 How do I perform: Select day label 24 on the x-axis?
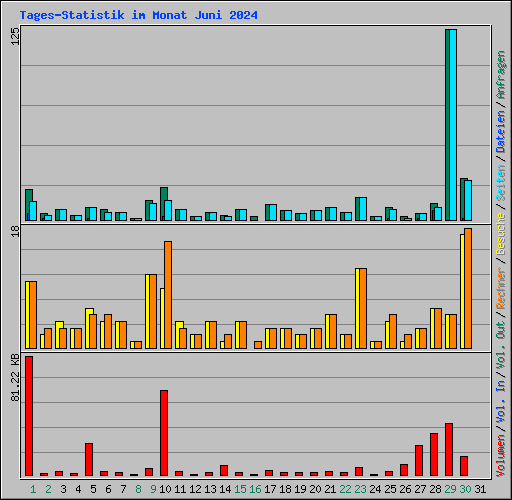point(375,489)
